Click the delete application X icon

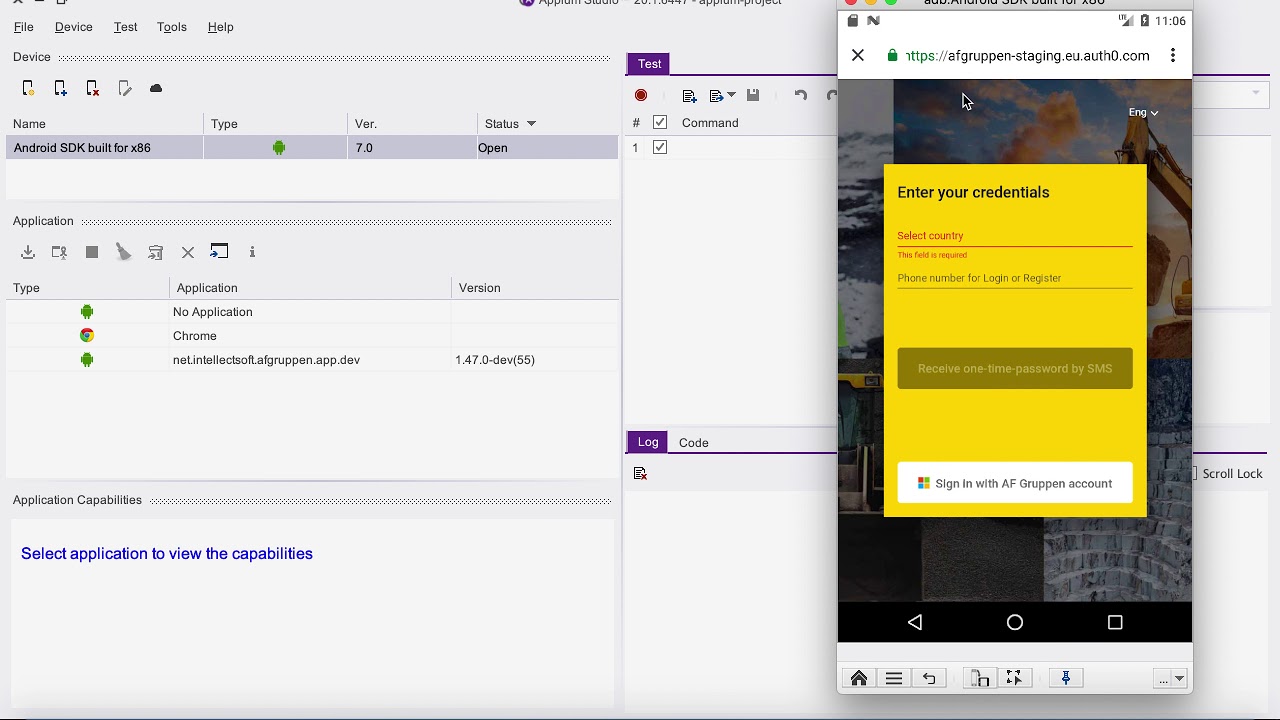pyautogui.click(x=188, y=252)
